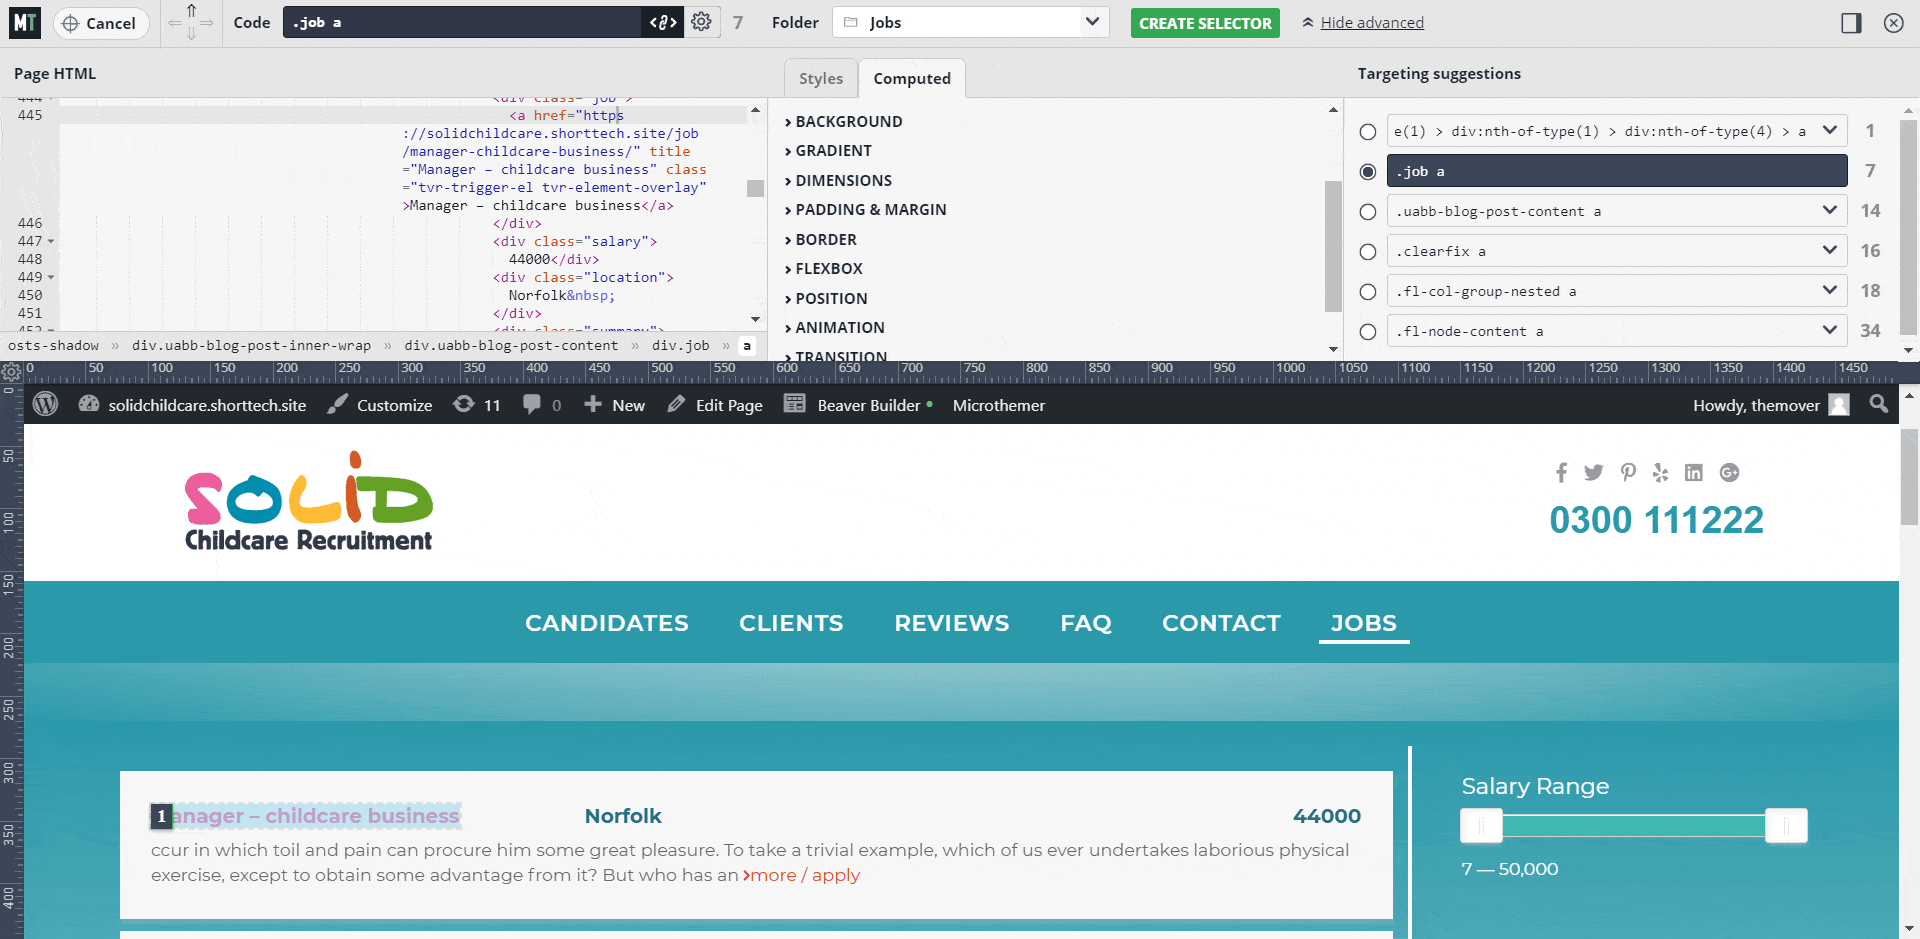The width and height of the screenshot is (1920, 939).
Task: Switch to the Styles tab
Action: pyautogui.click(x=820, y=78)
